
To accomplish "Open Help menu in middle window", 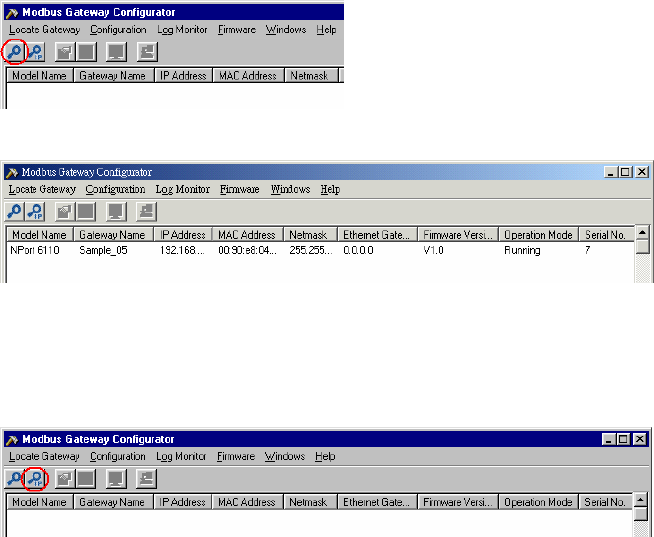I will [330, 189].
